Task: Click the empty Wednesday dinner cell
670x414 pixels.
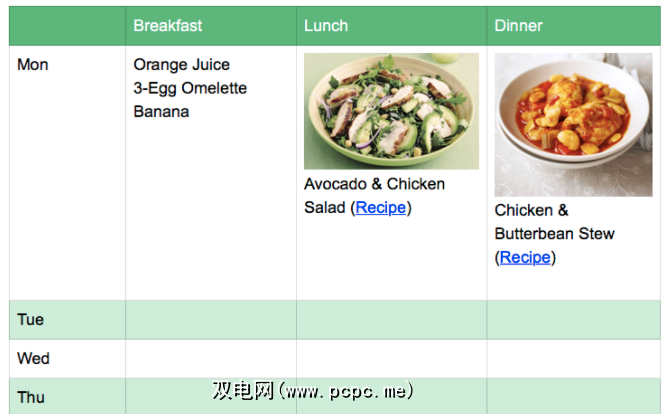Action: [573, 358]
